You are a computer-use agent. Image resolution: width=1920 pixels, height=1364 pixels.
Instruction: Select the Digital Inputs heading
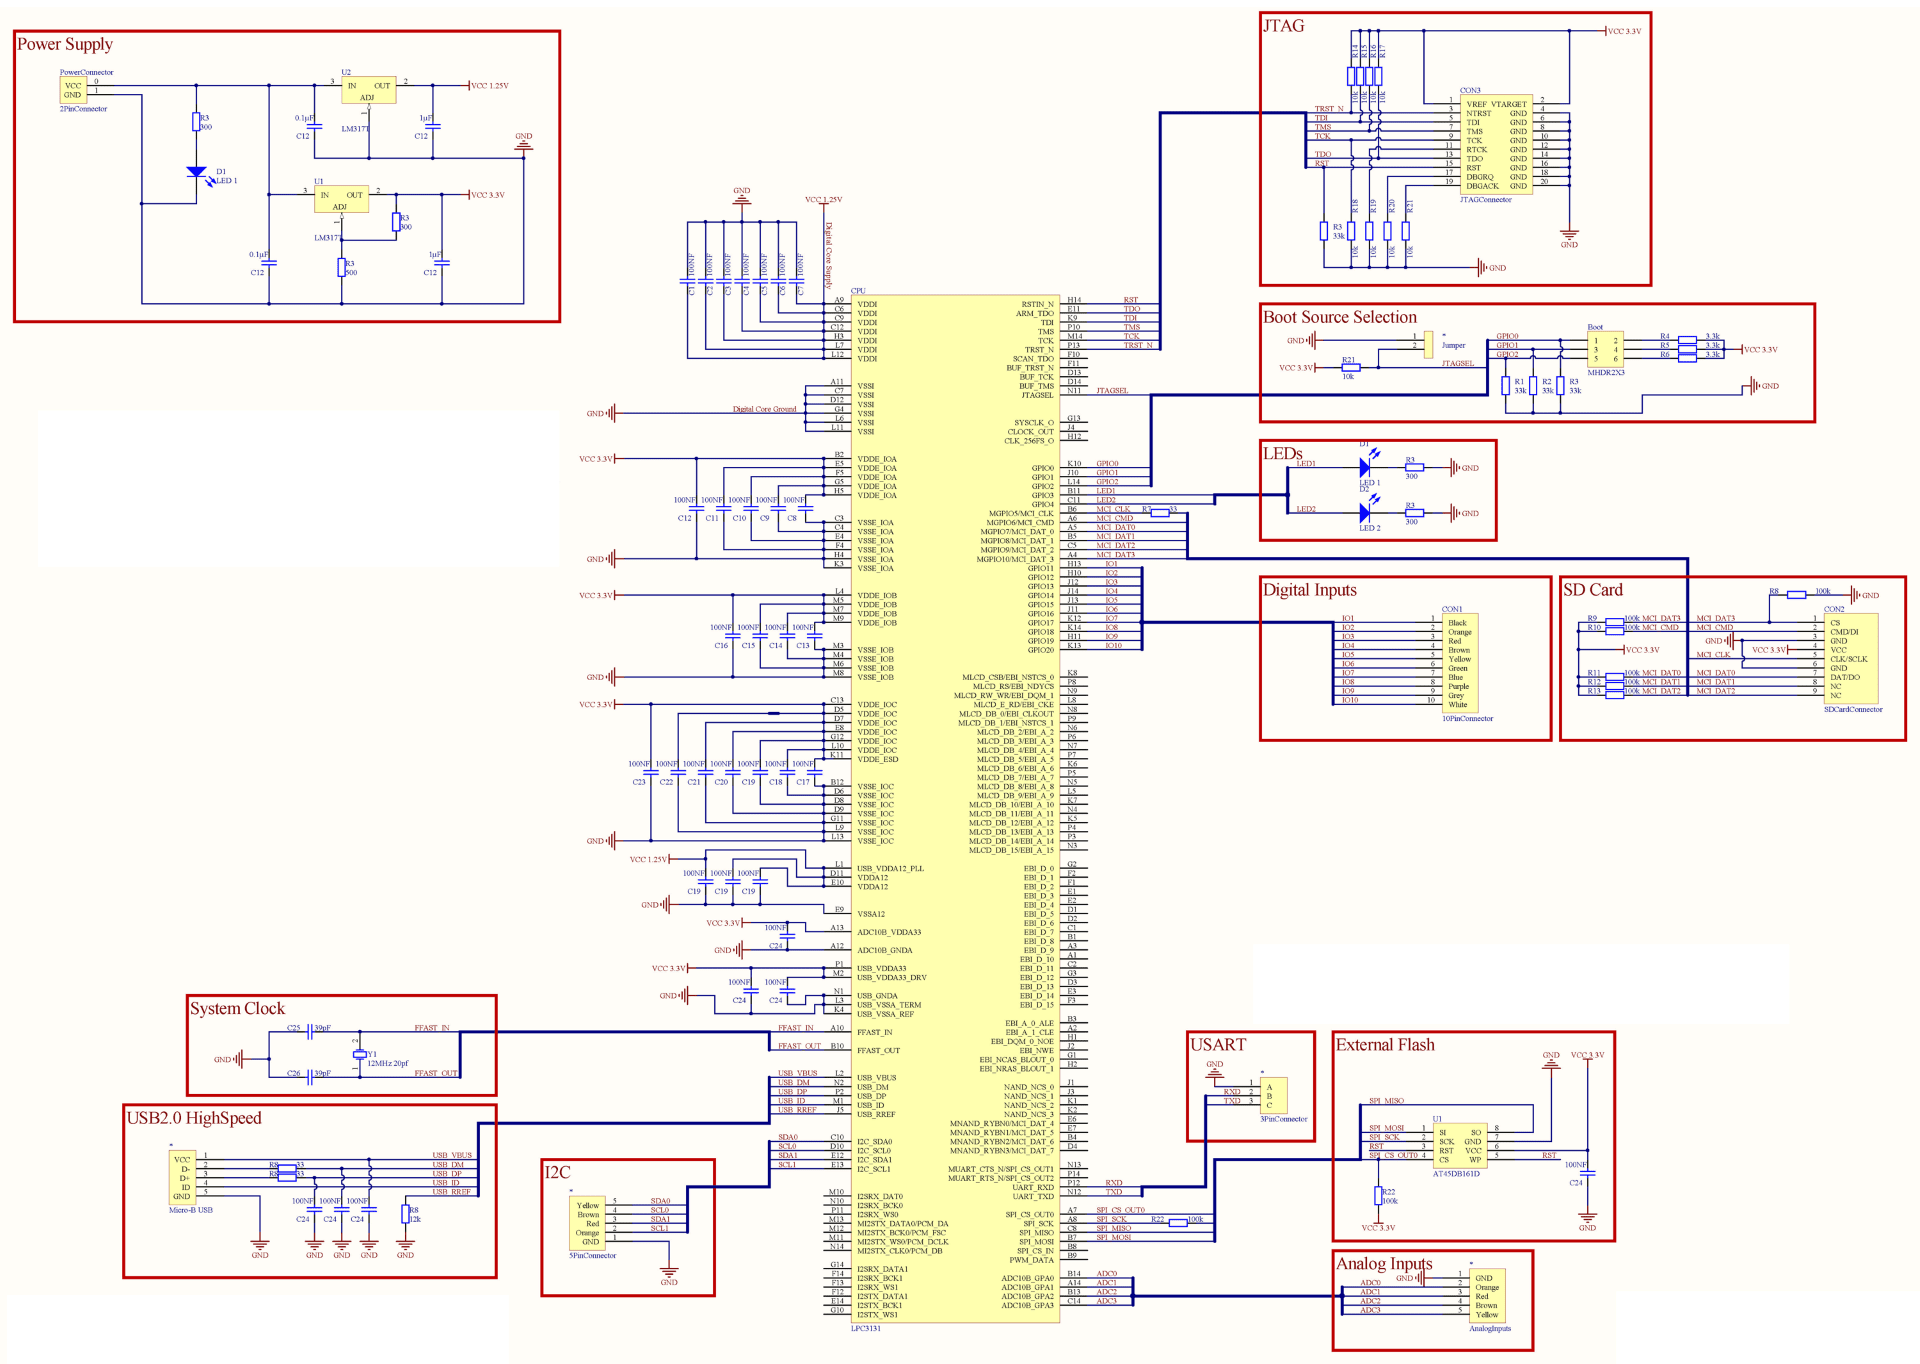[1309, 590]
